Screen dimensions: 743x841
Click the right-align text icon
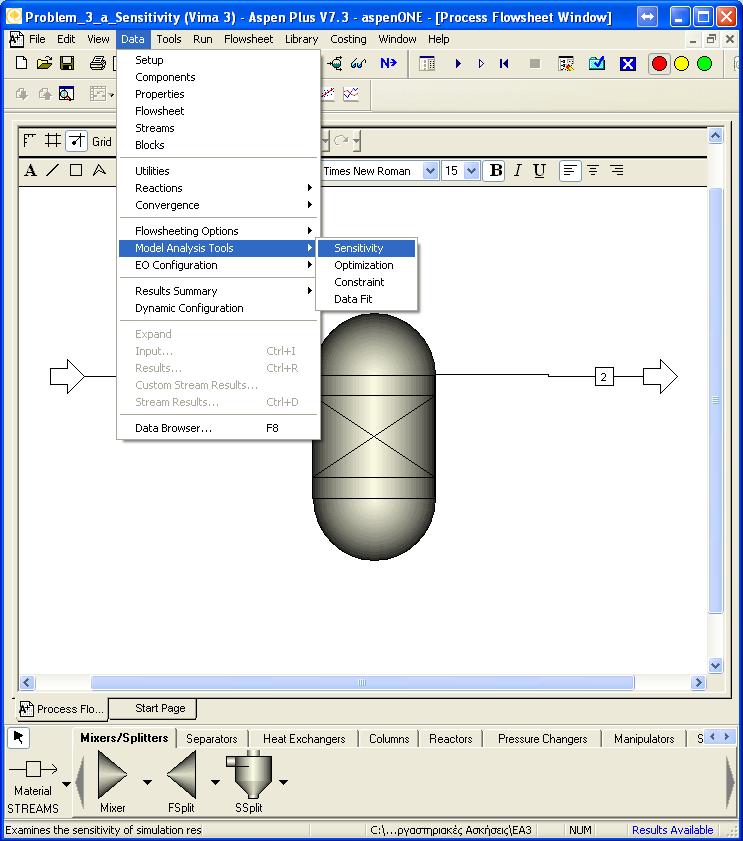(x=617, y=171)
